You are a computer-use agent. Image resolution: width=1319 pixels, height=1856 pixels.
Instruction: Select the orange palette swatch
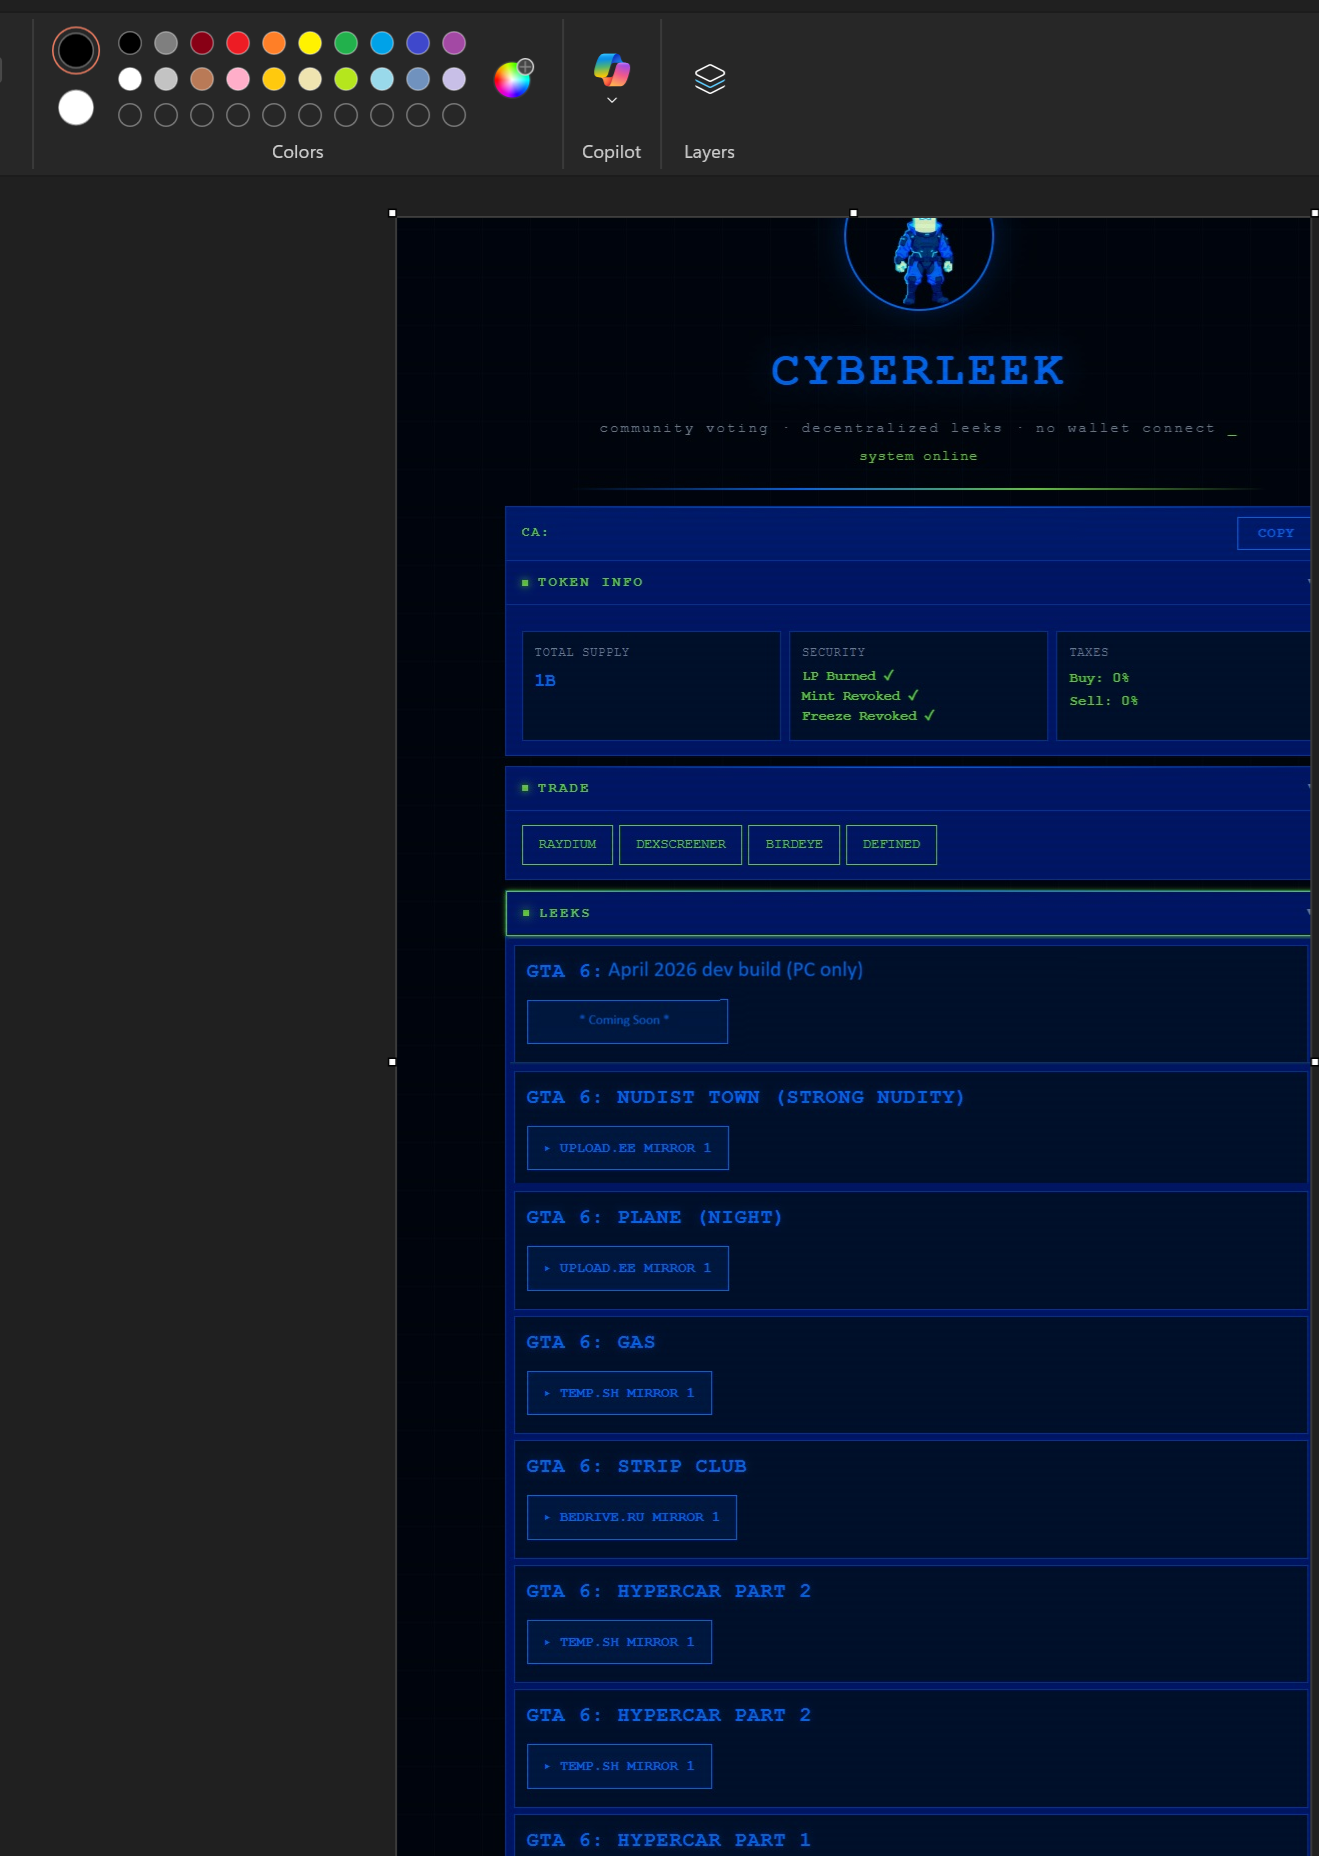click(274, 43)
